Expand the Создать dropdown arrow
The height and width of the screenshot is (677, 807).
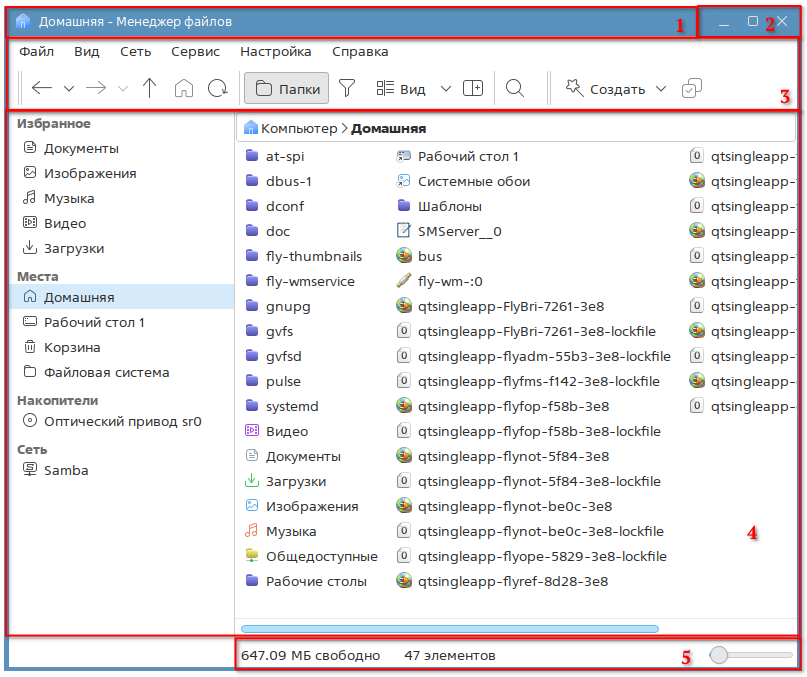point(661,89)
